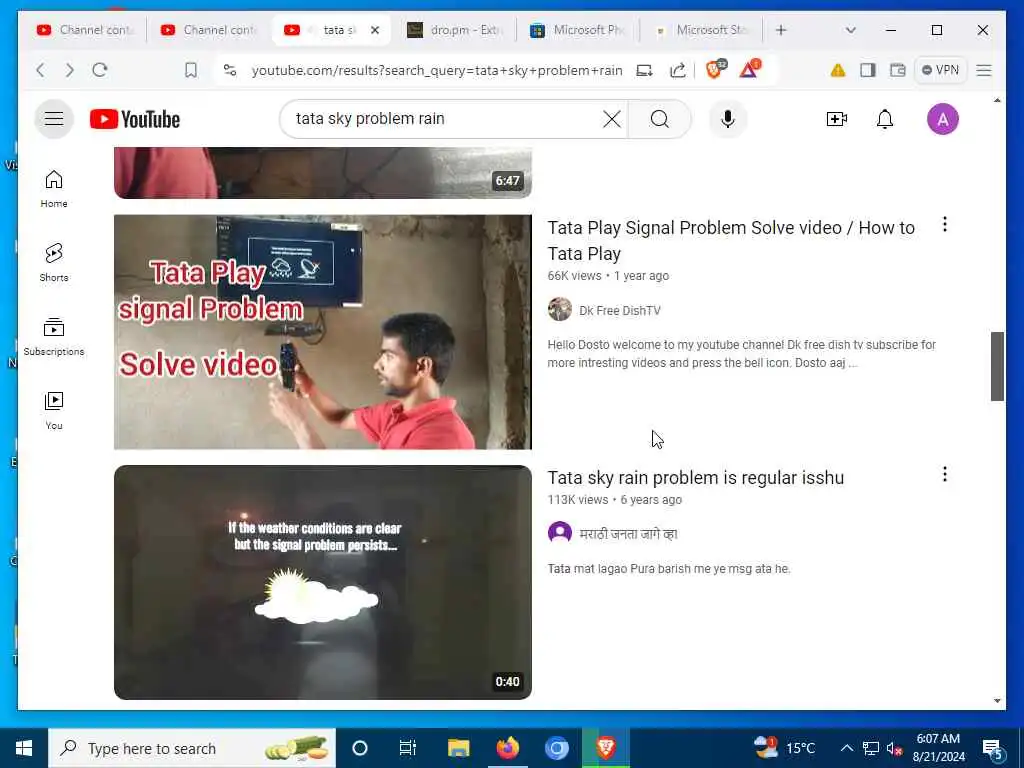Open Shorts in the YouTube sidebar

54,263
